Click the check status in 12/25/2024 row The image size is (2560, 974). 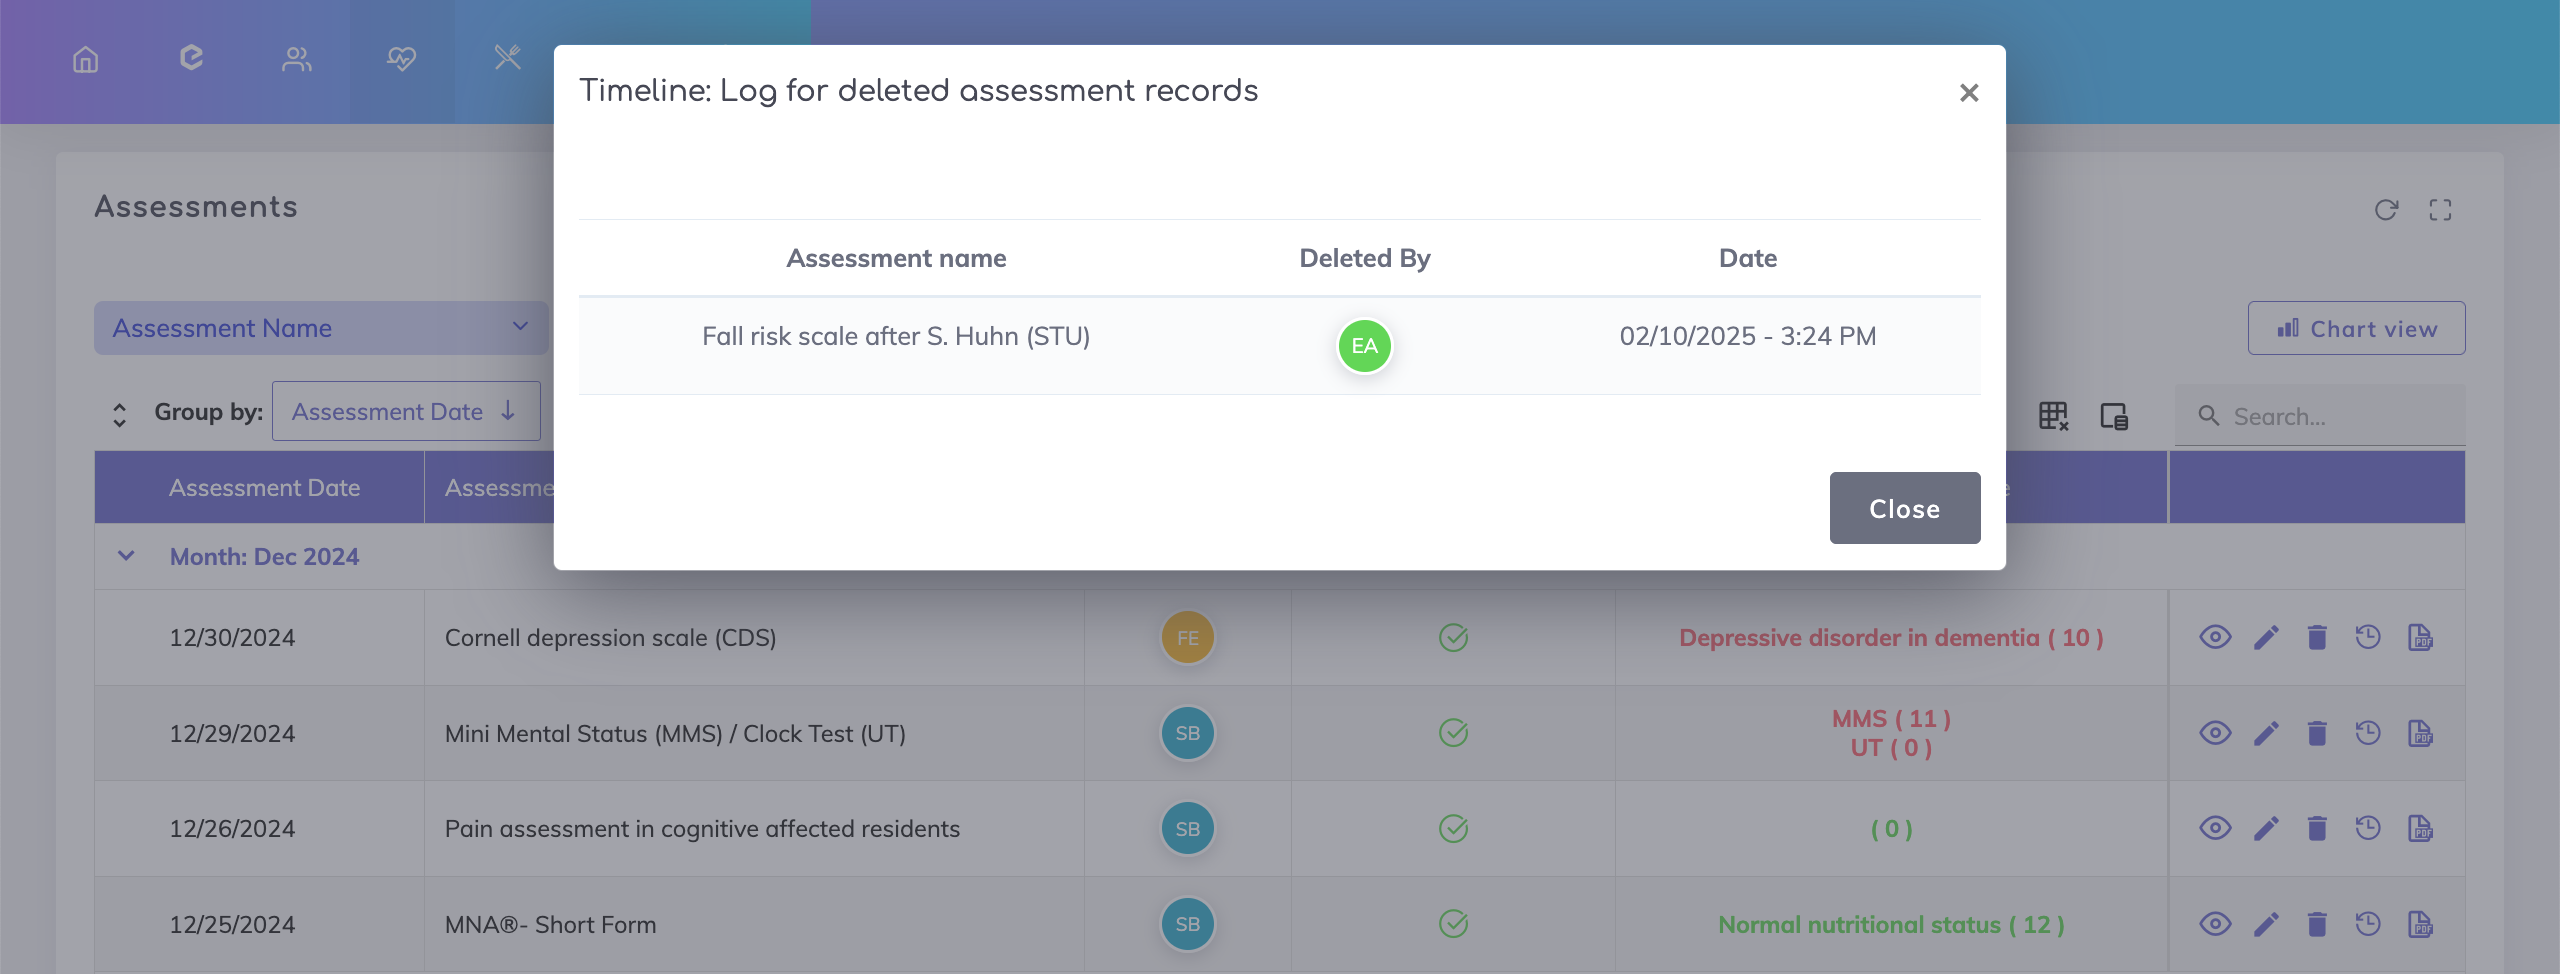point(1453,924)
